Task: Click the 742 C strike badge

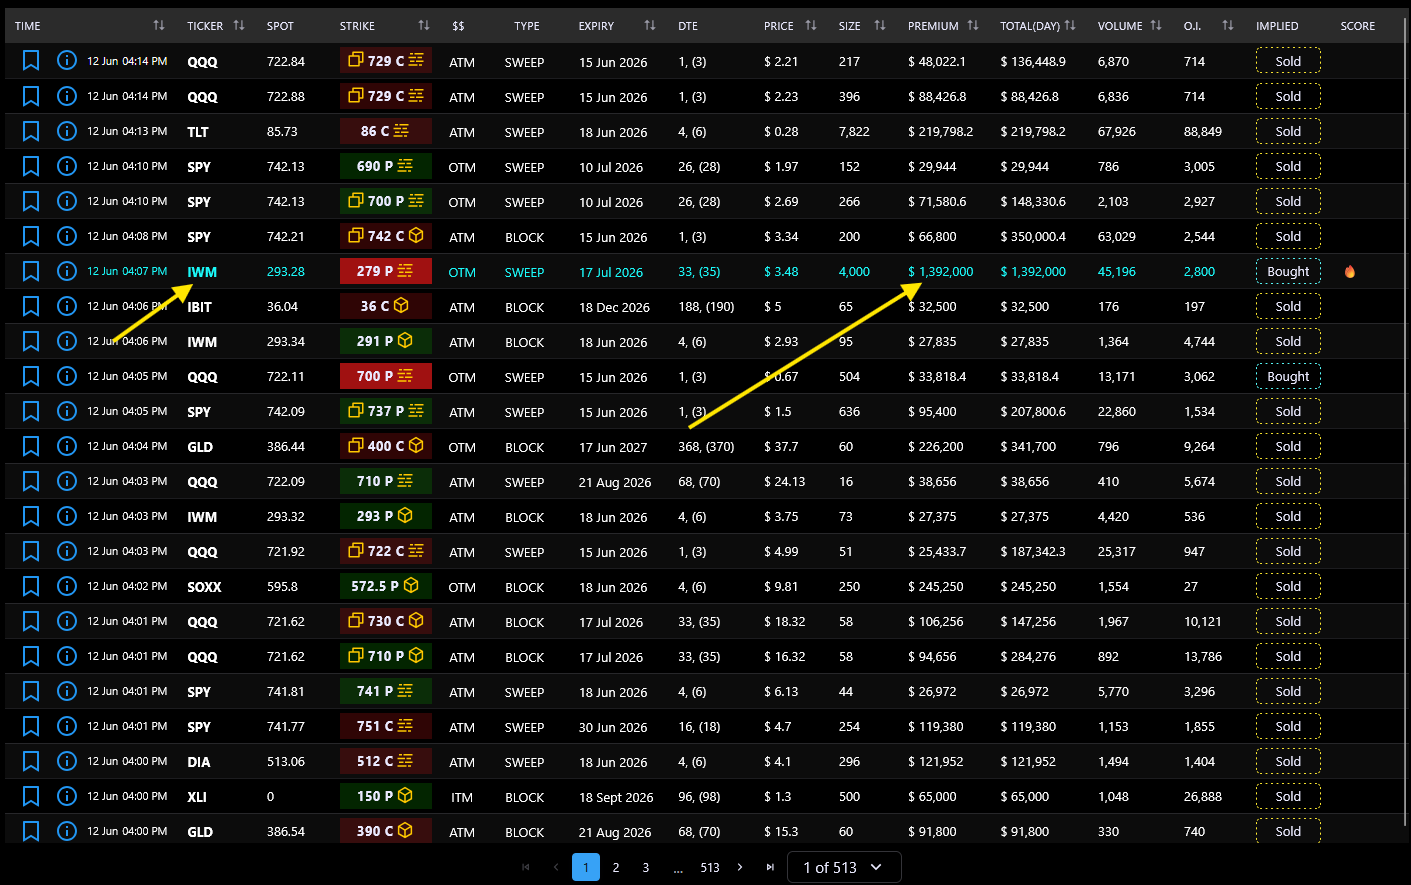Action: pyautogui.click(x=386, y=236)
